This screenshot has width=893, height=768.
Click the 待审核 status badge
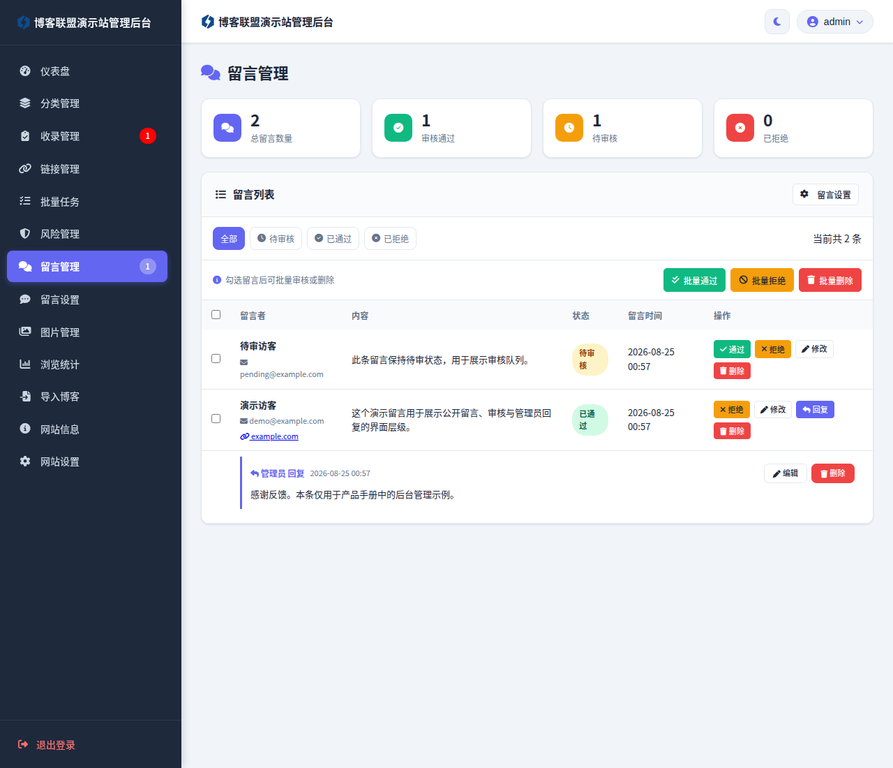tap(589, 359)
